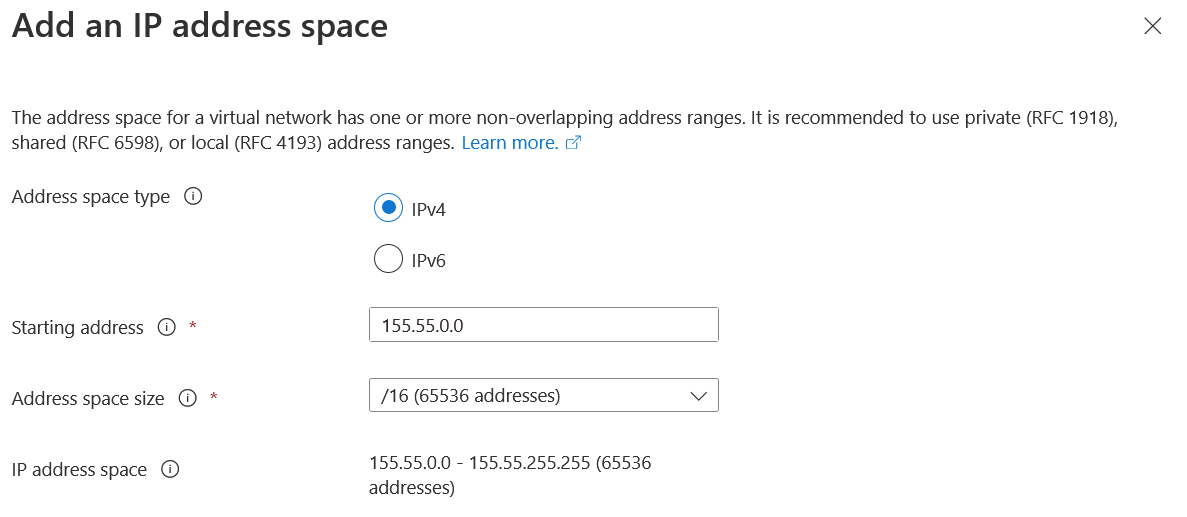This screenshot has height=517, width=1187.
Task: Click the IPv6 option label text
Action: (x=428, y=261)
